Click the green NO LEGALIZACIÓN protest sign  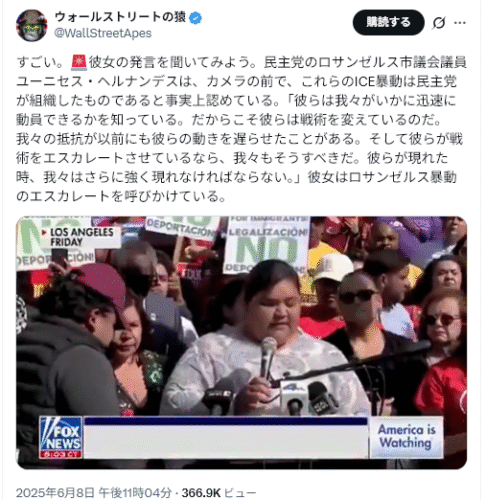point(268,244)
